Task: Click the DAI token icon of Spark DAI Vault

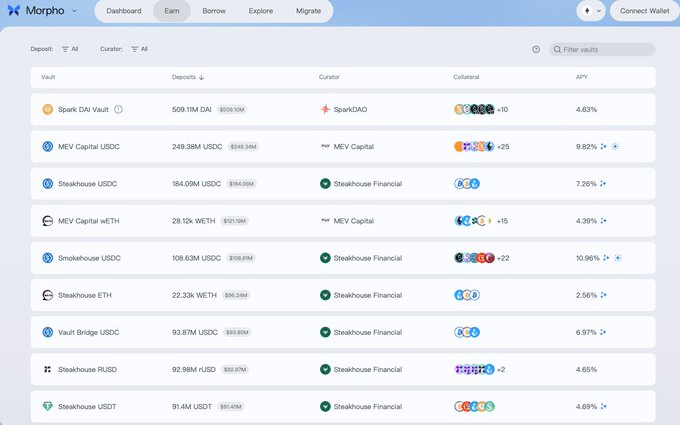Action: click(x=47, y=109)
